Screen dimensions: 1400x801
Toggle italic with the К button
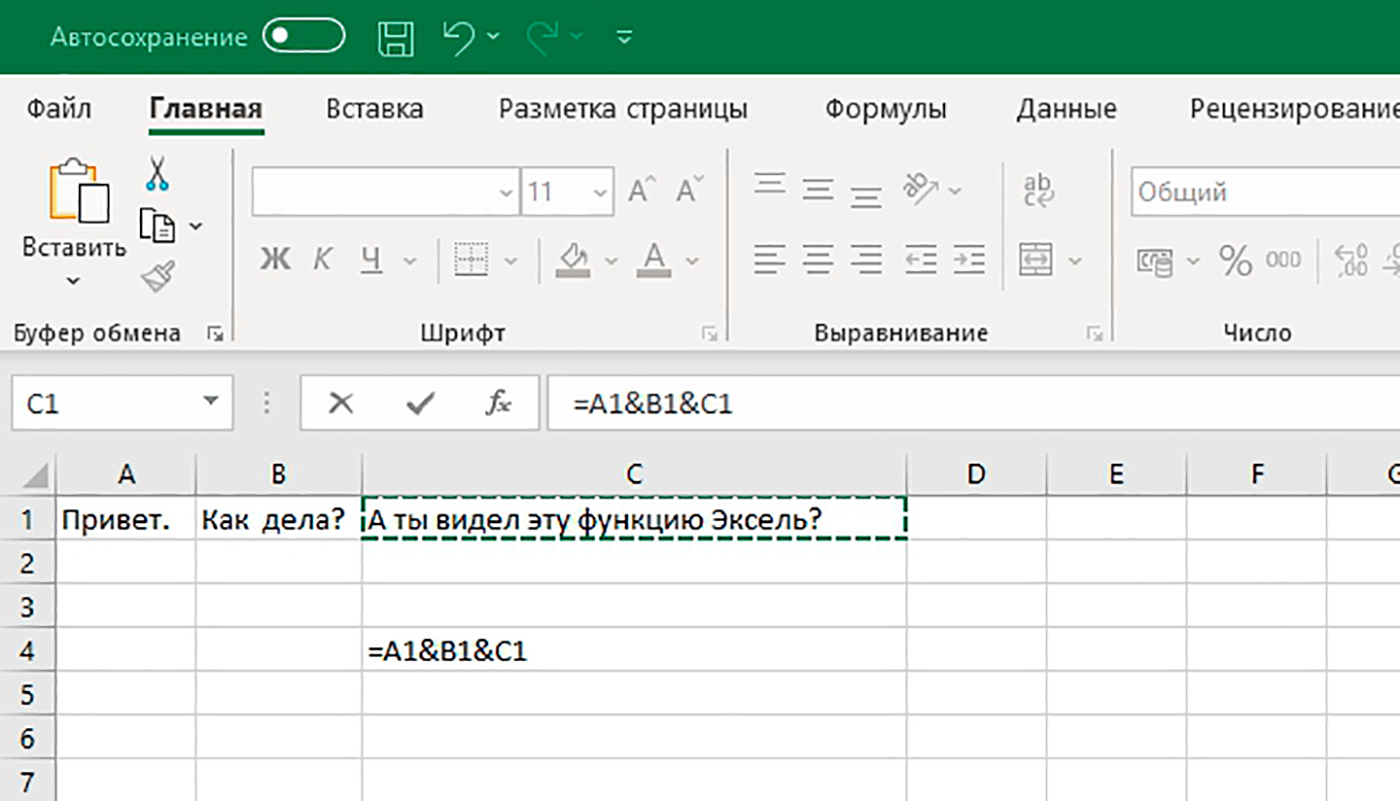pyautogui.click(x=322, y=260)
